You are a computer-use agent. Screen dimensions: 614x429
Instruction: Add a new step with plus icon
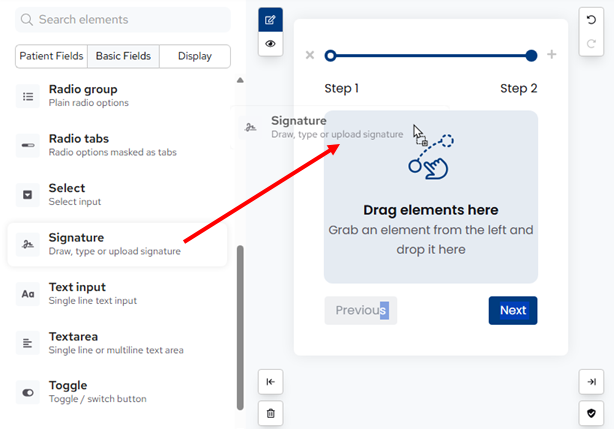552,55
